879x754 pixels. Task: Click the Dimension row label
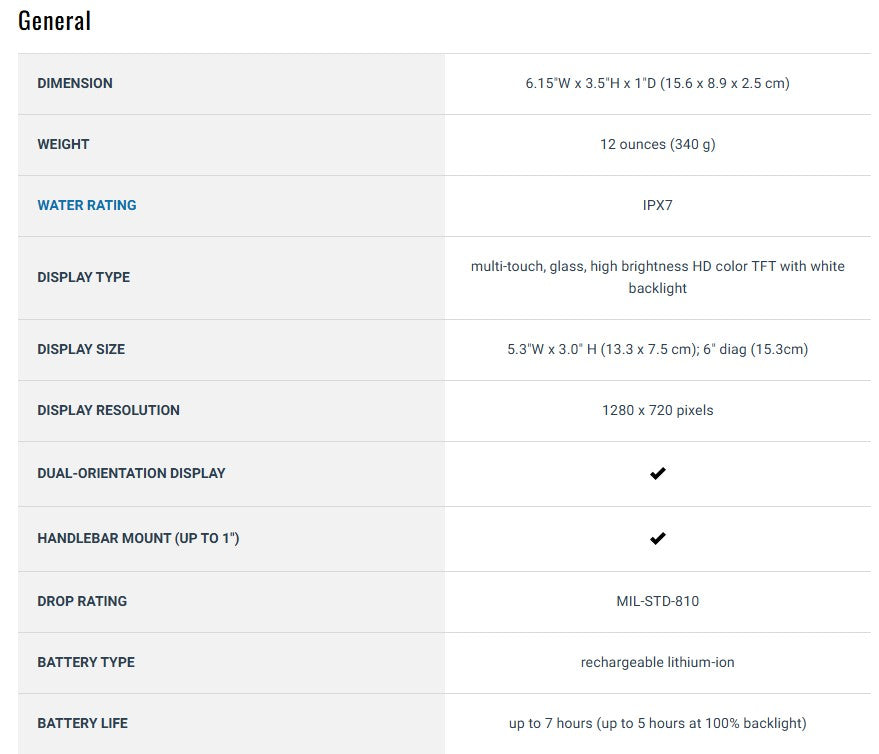(75, 83)
